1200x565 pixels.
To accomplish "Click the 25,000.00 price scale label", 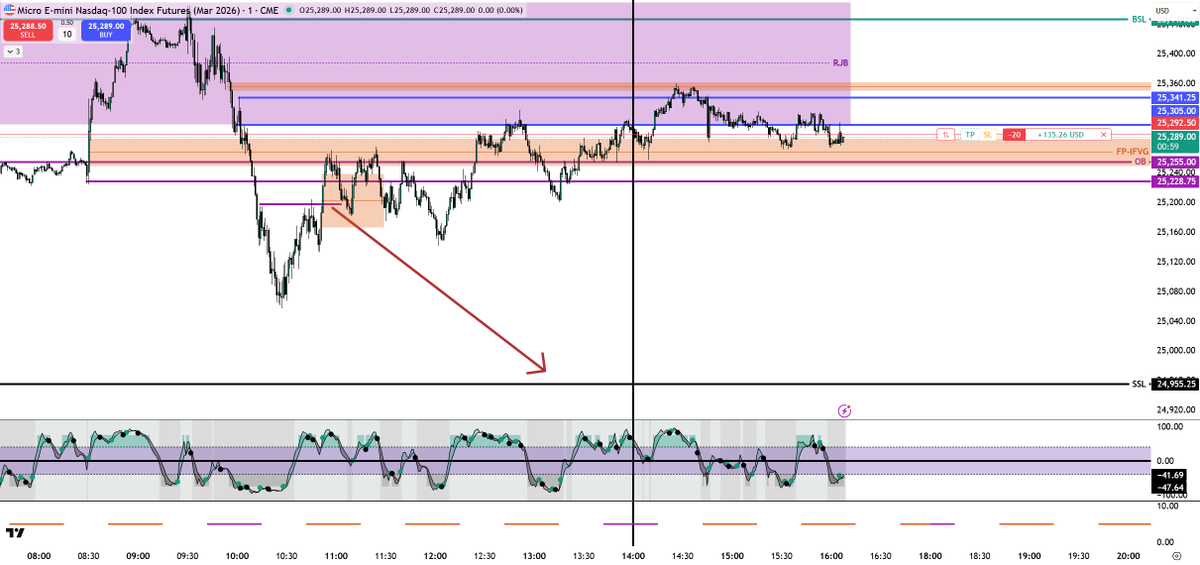I will tap(1176, 350).
